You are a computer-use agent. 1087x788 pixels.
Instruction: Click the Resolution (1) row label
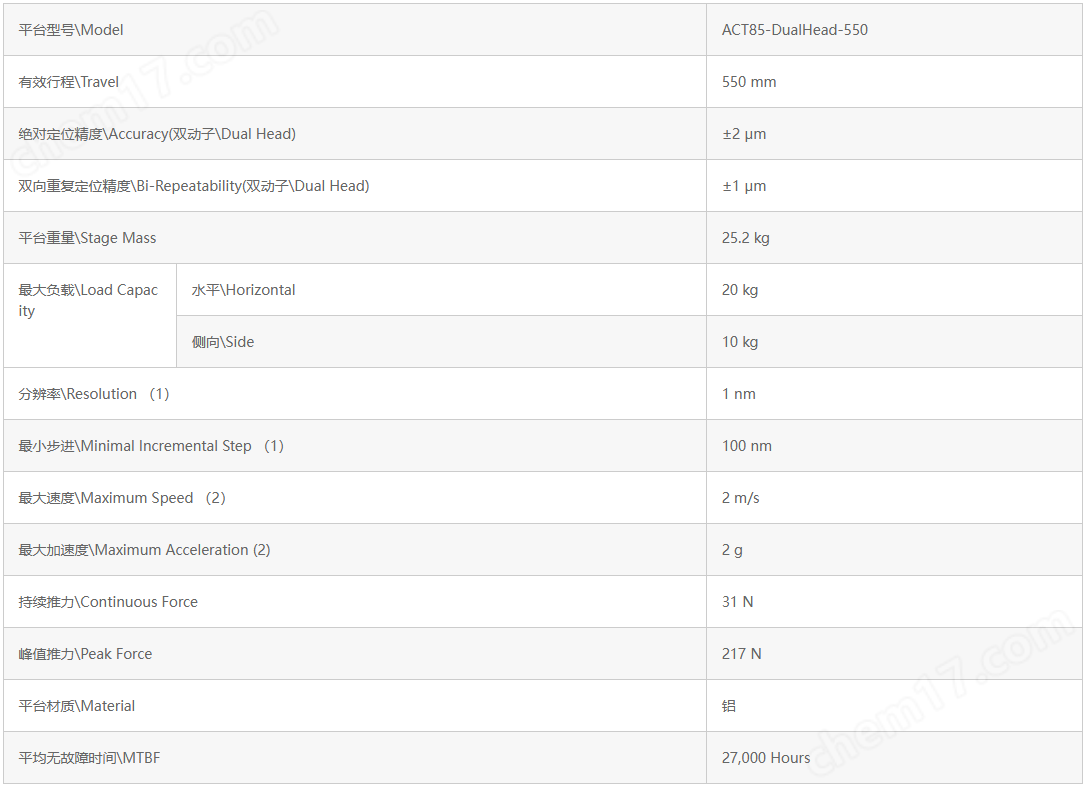tap(355, 394)
